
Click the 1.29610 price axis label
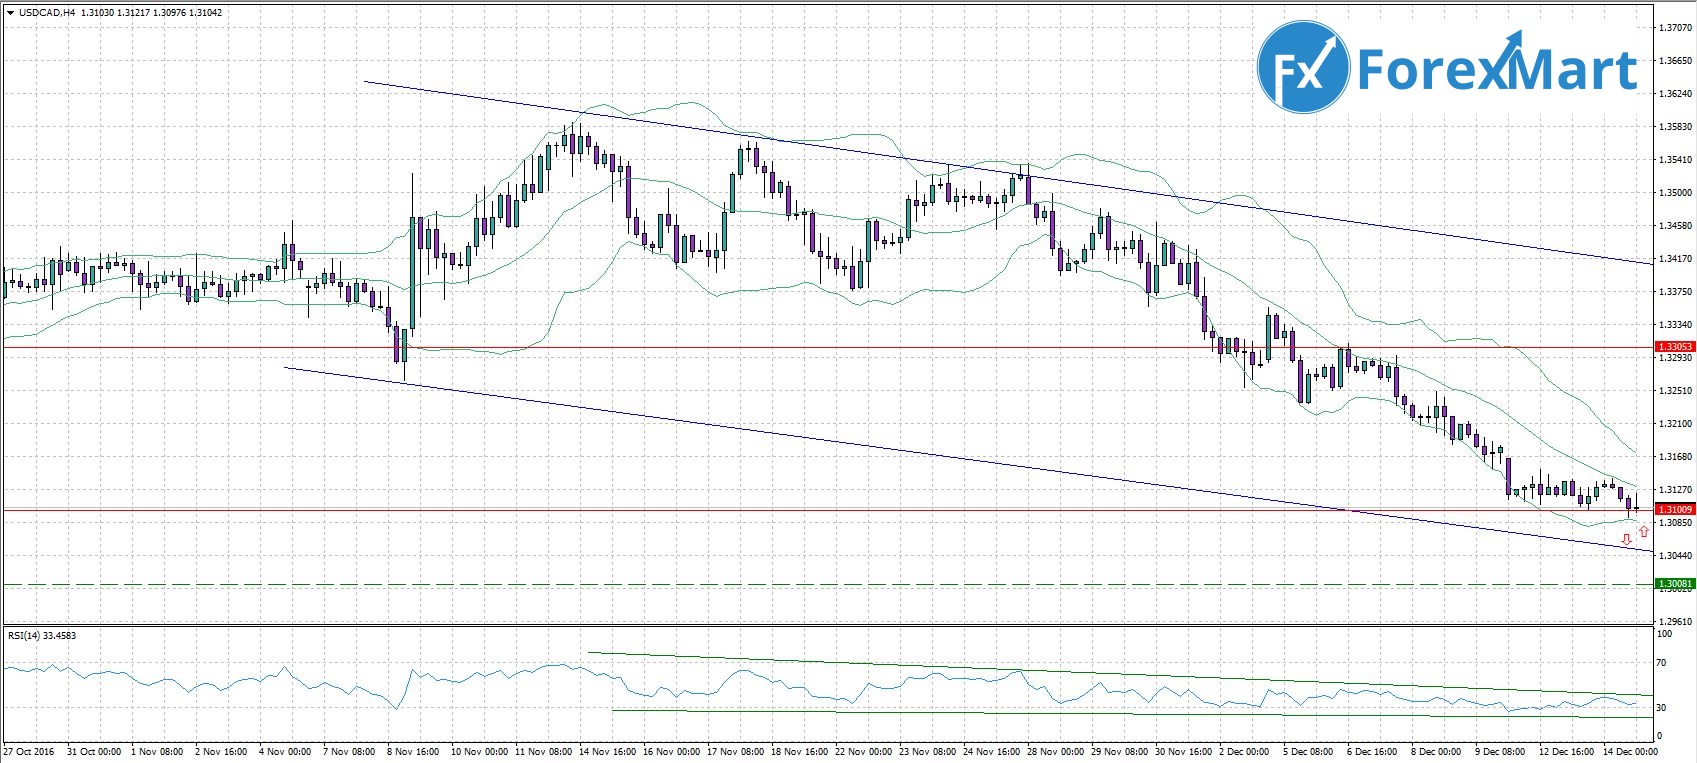(x=1675, y=620)
